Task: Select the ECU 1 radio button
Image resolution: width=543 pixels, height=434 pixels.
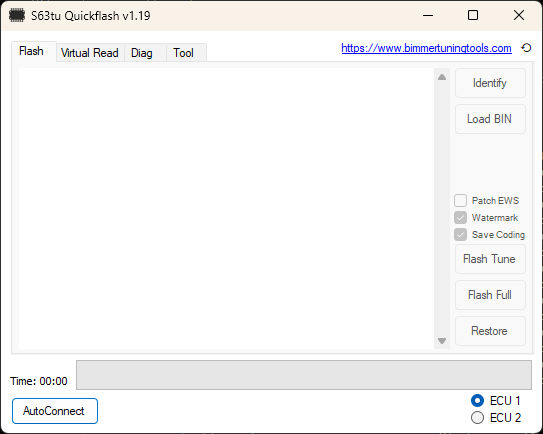Action: point(477,401)
